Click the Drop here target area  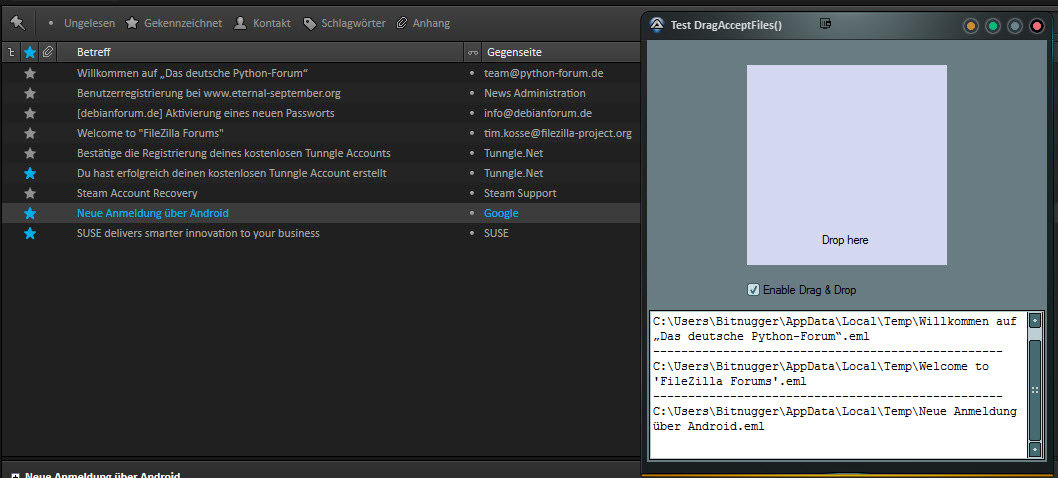[846, 165]
